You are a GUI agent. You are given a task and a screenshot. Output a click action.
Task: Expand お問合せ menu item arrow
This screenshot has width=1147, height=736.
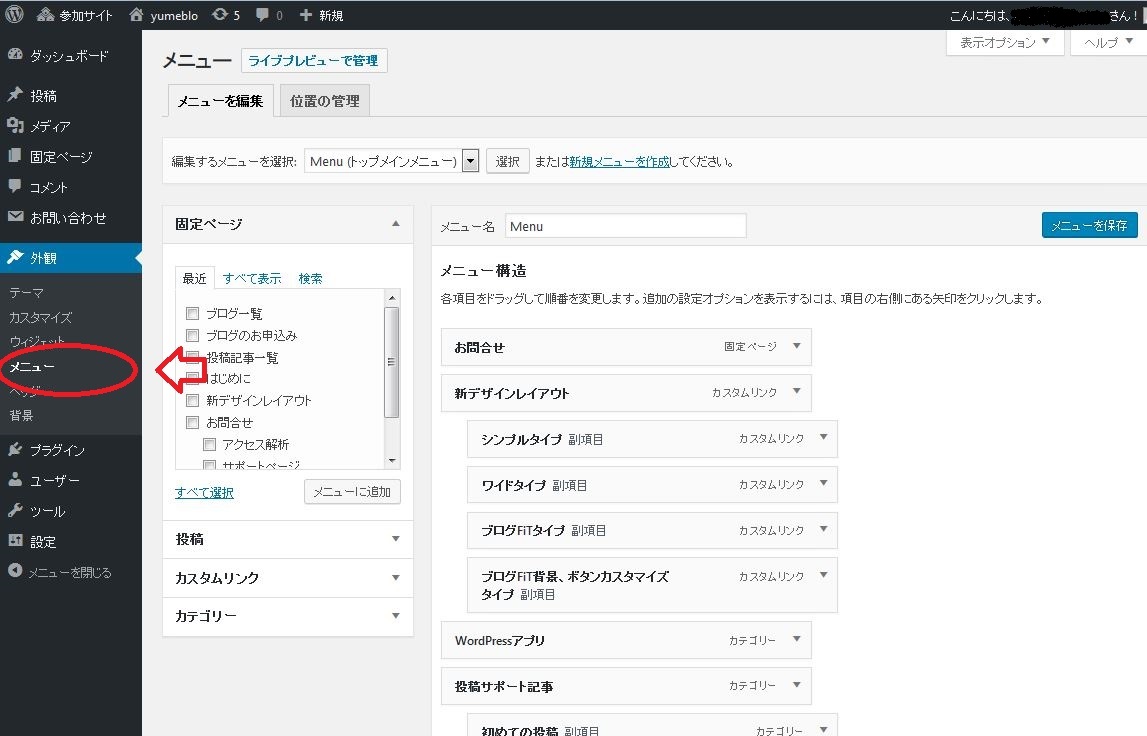797,346
